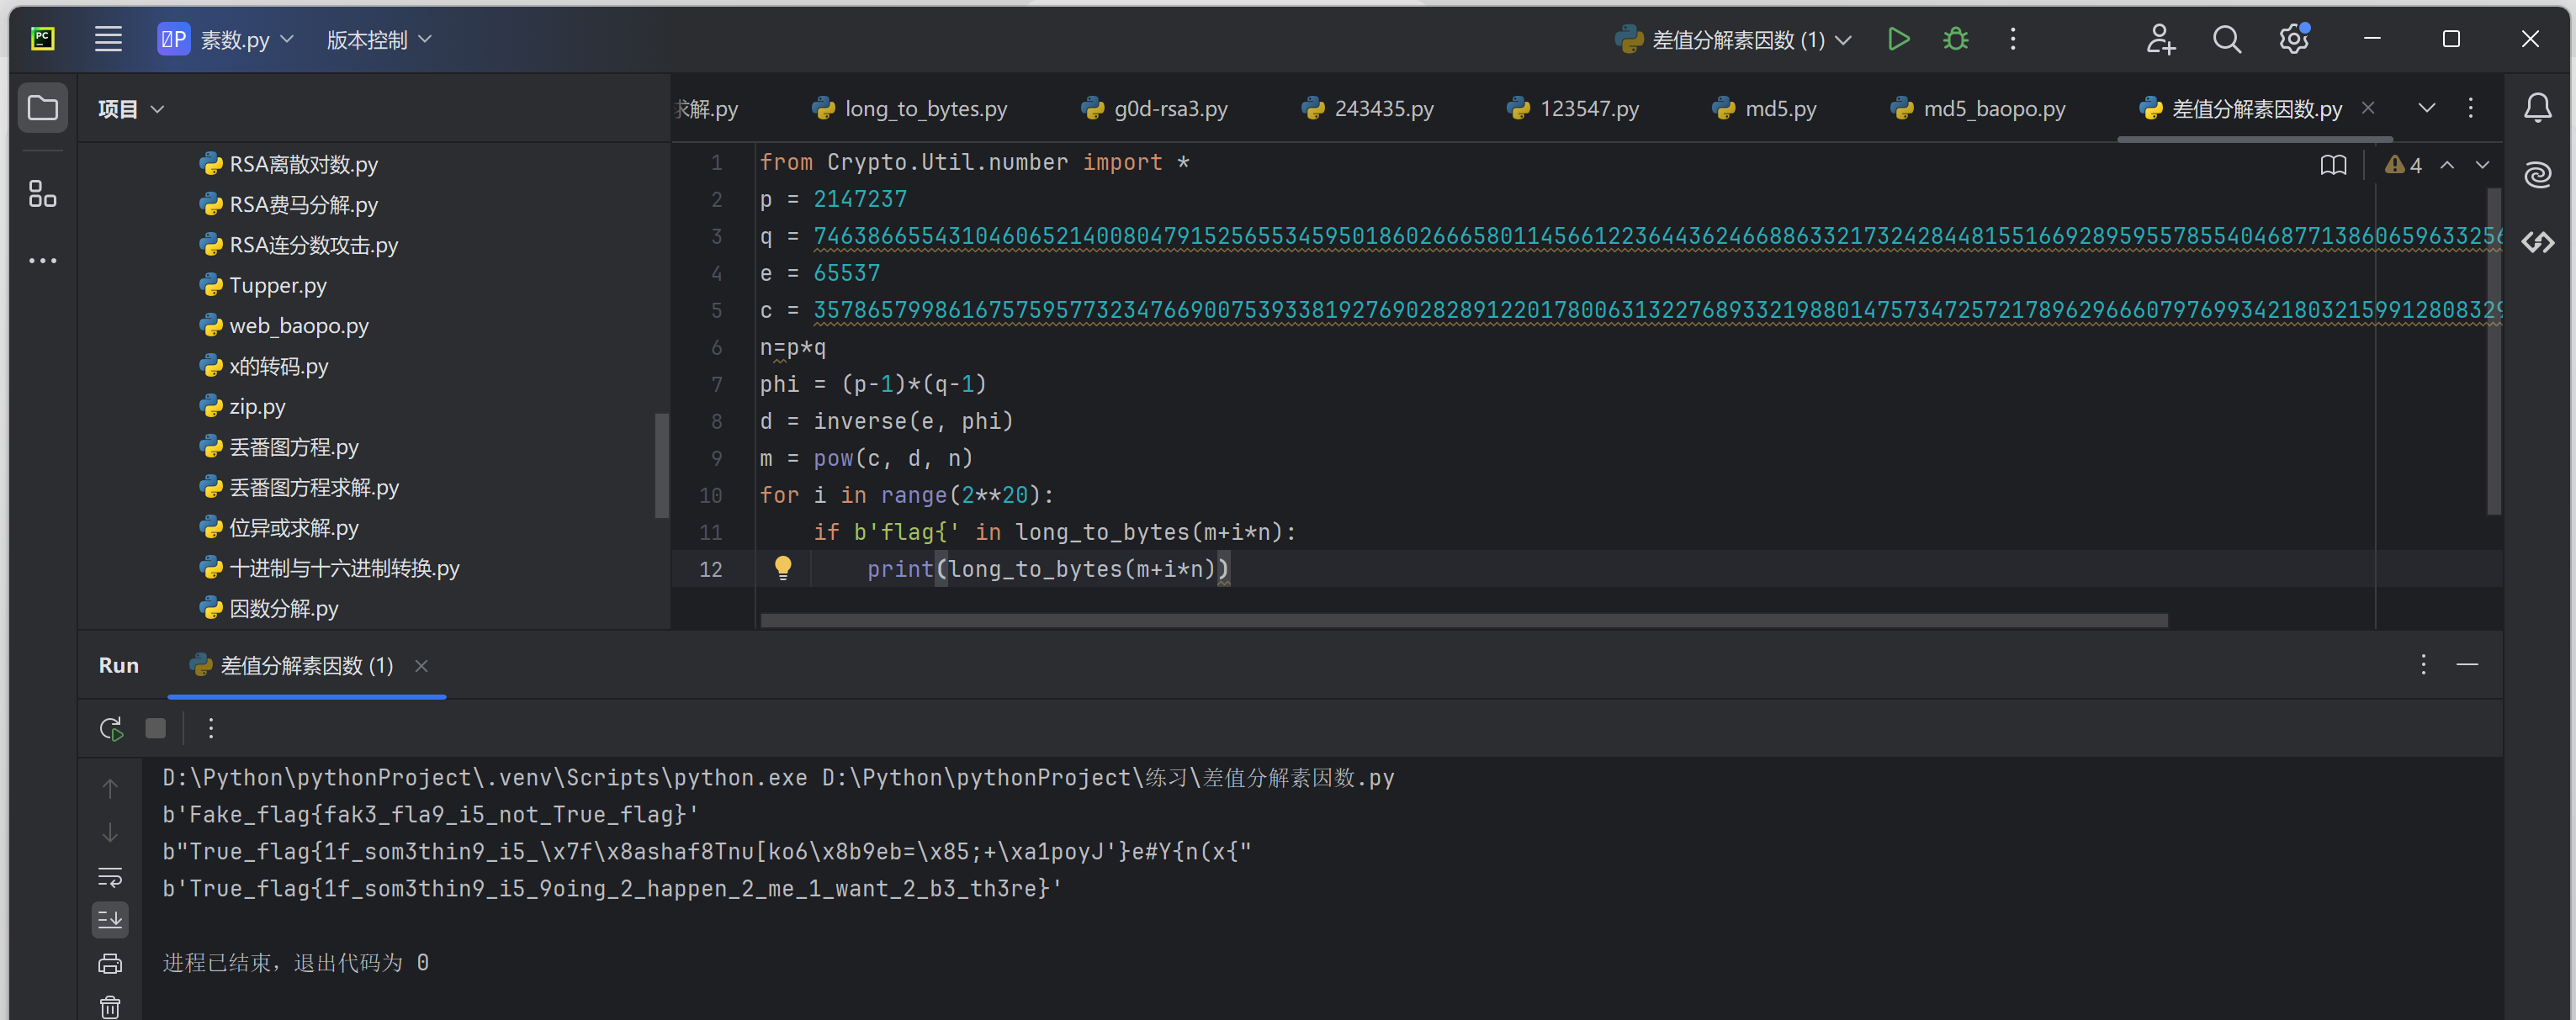Toggle Reader mode book icon in editor
The width and height of the screenshot is (2576, 1020).
coord(2333,165)
